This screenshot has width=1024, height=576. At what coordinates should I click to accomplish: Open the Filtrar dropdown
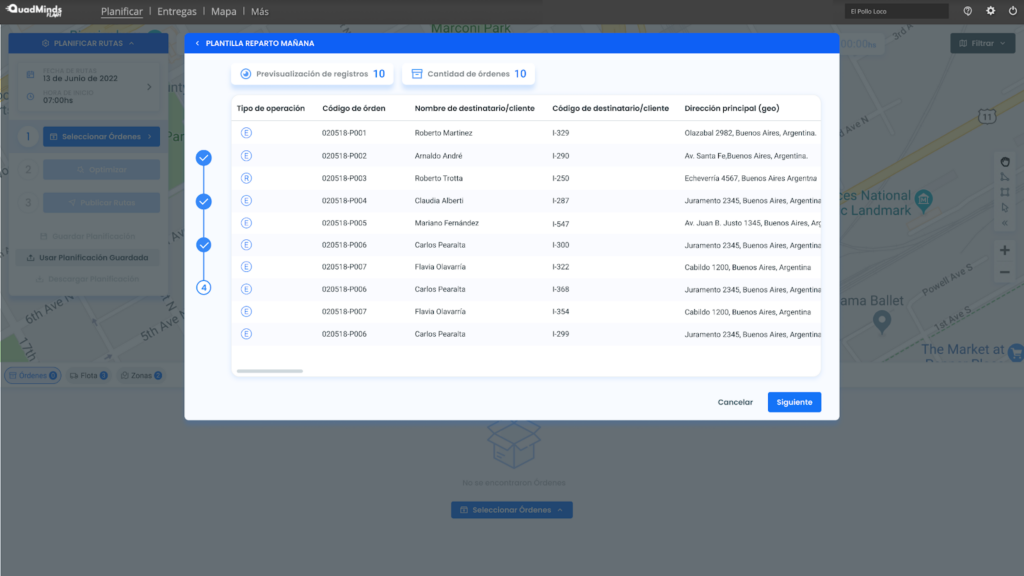(x=982, y=43)
